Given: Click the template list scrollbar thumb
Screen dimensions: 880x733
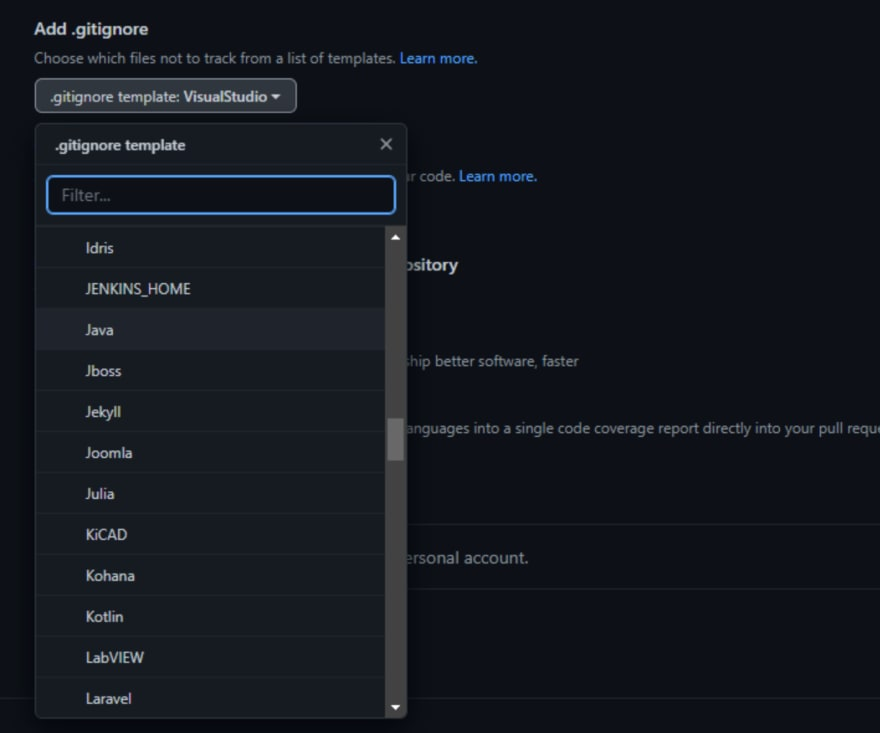Looking at the screenshot, I should pos(395,439).
